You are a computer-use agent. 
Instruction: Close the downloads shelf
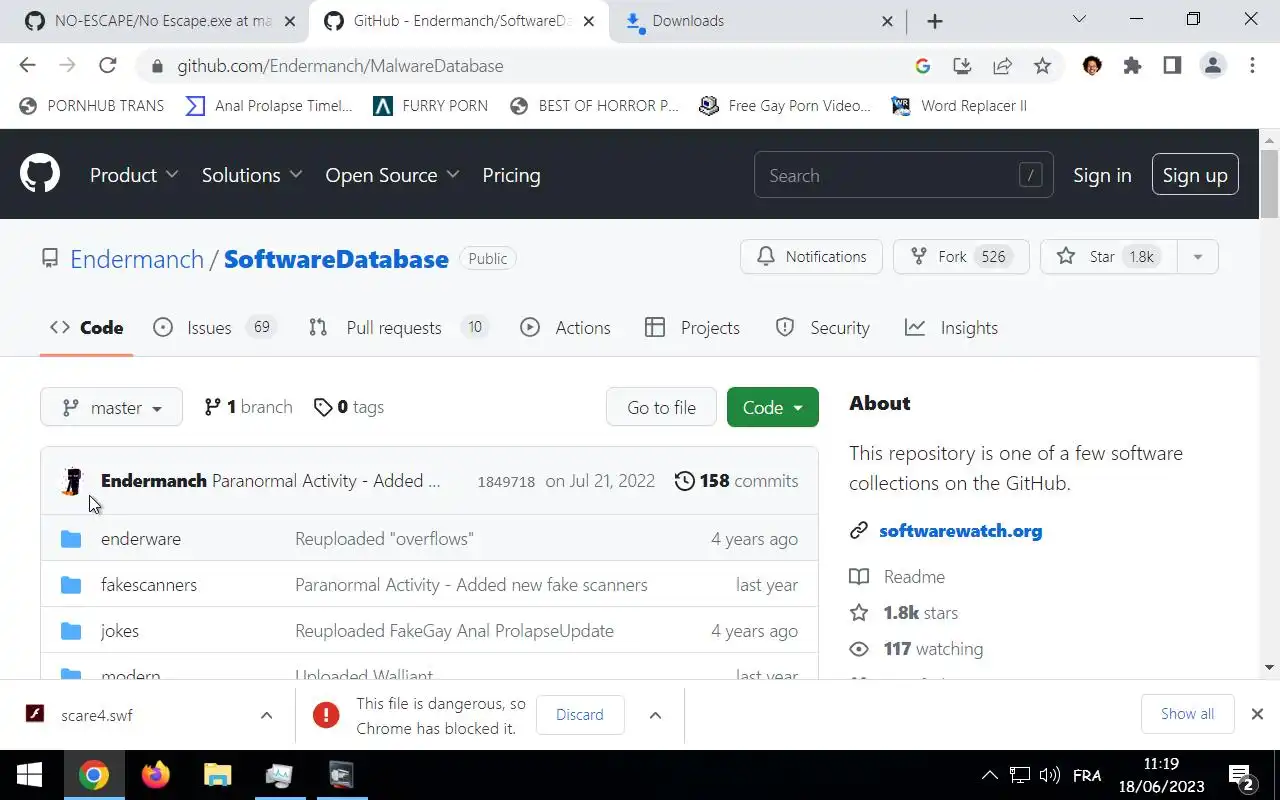1257,714
